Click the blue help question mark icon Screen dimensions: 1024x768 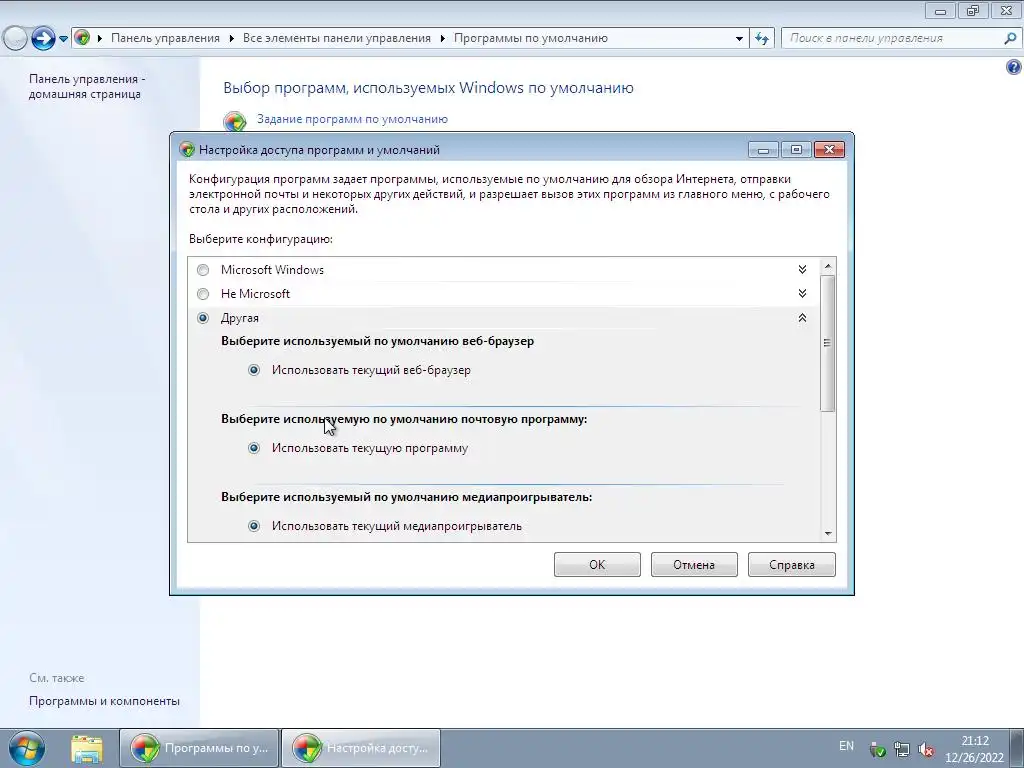[x=1013, y=67]
